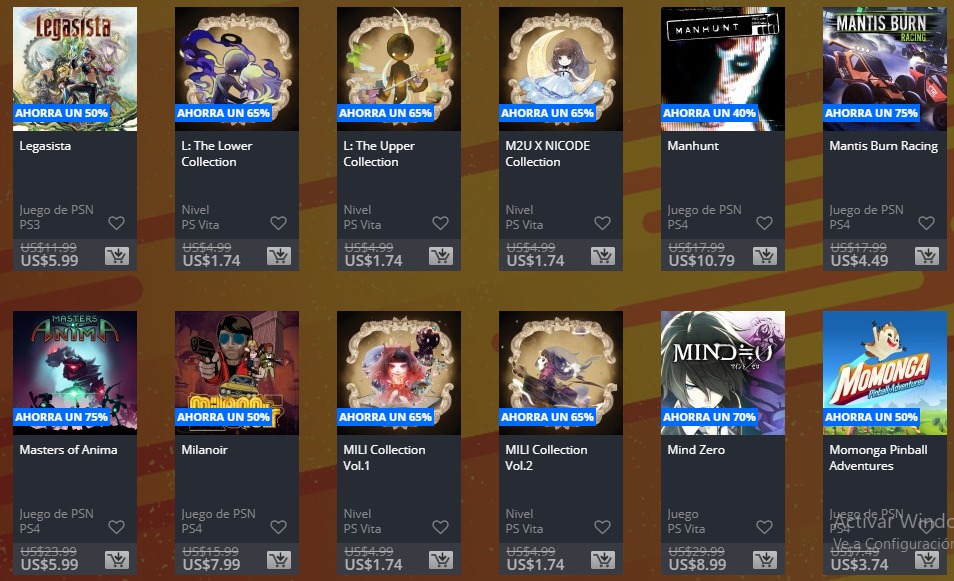Viewport: 954px width, 581px height.
Task: Add Mantis Burn Racing to cart
Action: [927, 256]
